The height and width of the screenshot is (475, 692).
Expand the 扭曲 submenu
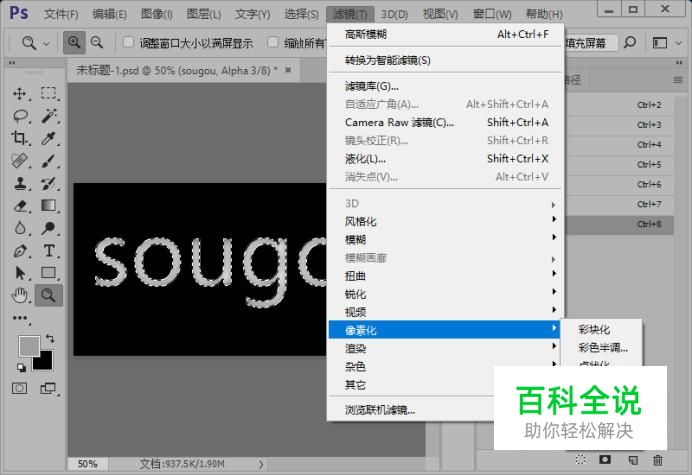pyautogui.click(x=444, y=276)
